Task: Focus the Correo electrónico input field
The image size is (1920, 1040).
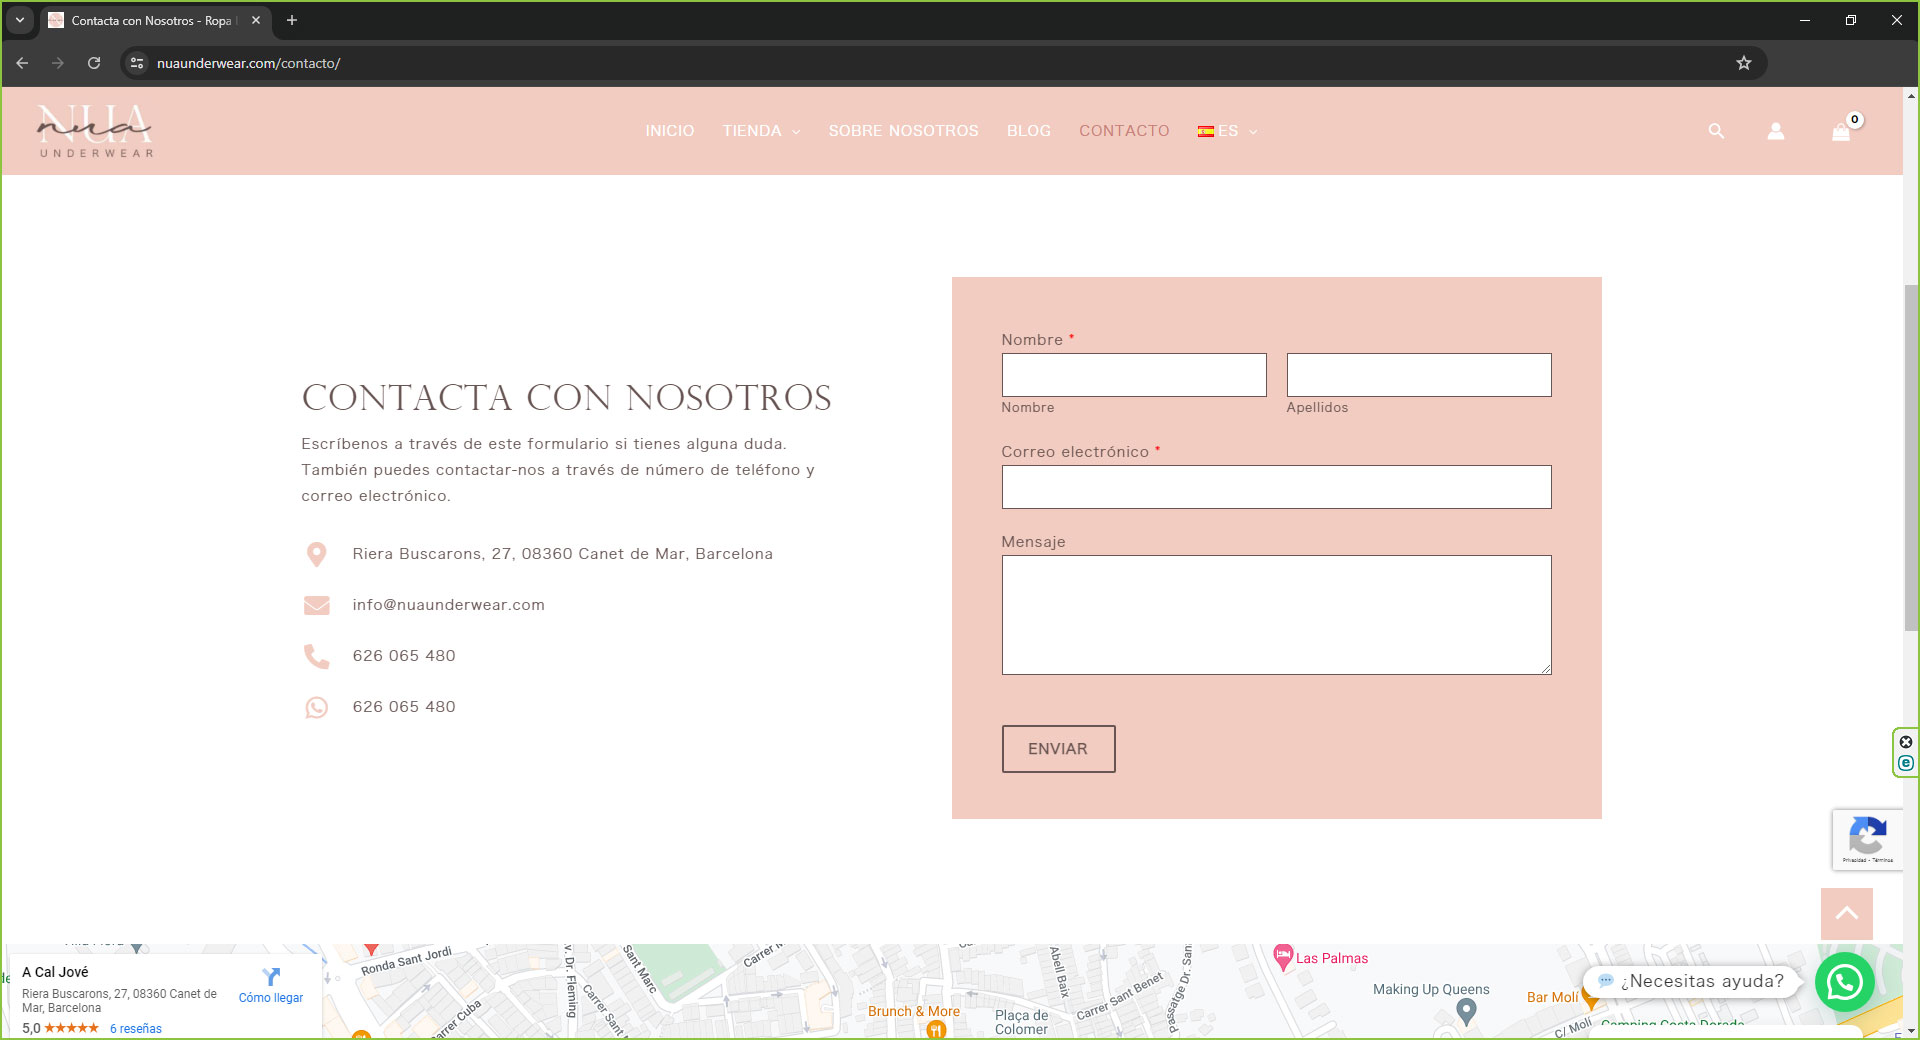Action: click(1276, 487)
